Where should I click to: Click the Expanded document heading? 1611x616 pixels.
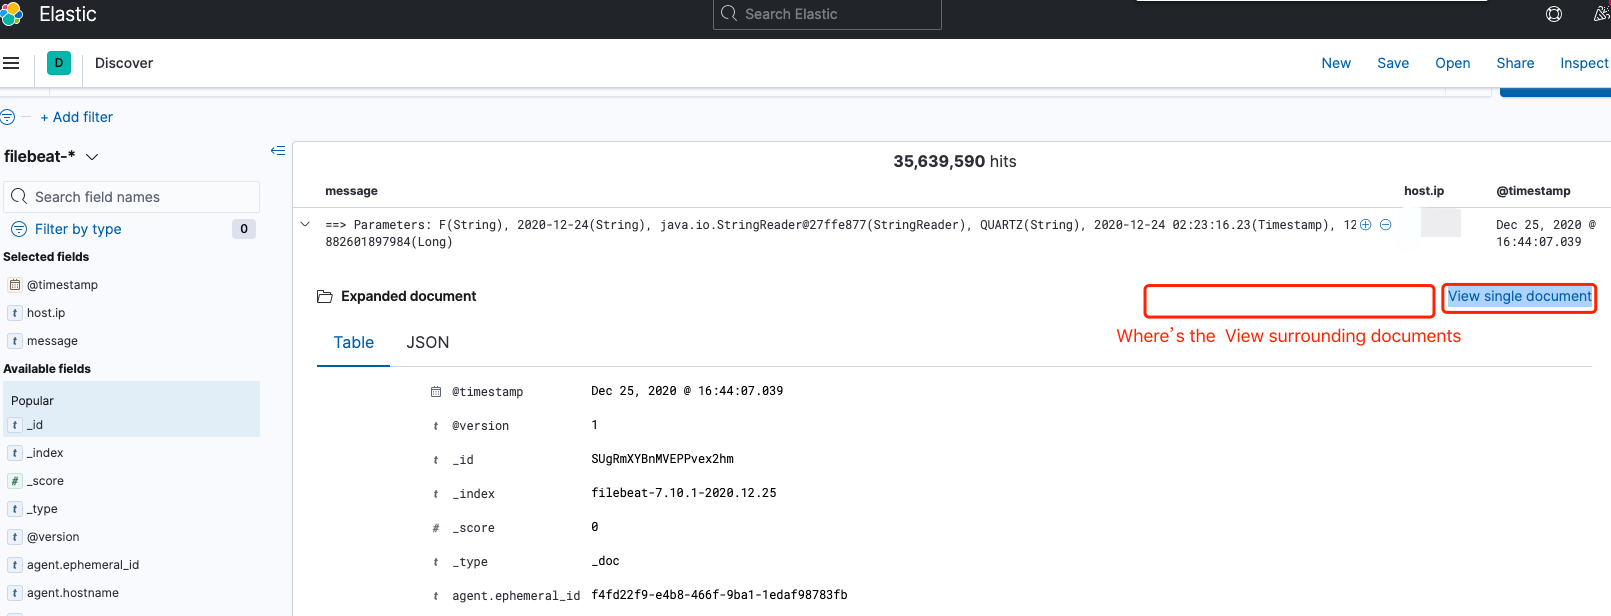(x=408, y=297)
